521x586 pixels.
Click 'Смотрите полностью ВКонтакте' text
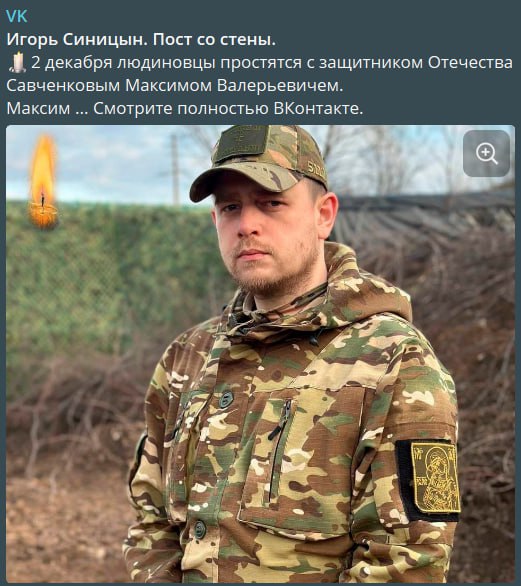pos(228,109)
